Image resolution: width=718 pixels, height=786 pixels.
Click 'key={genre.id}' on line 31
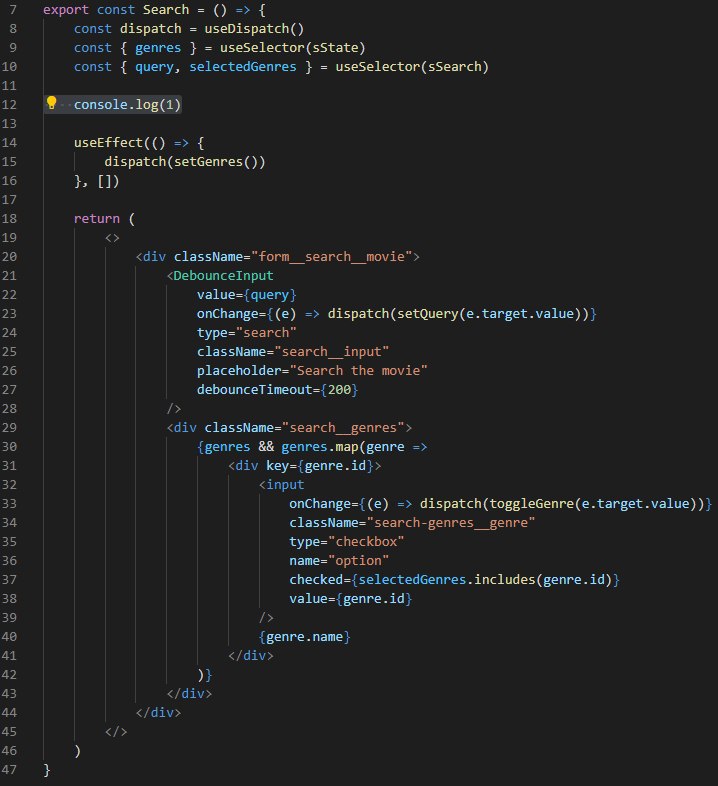coord(319,466)
